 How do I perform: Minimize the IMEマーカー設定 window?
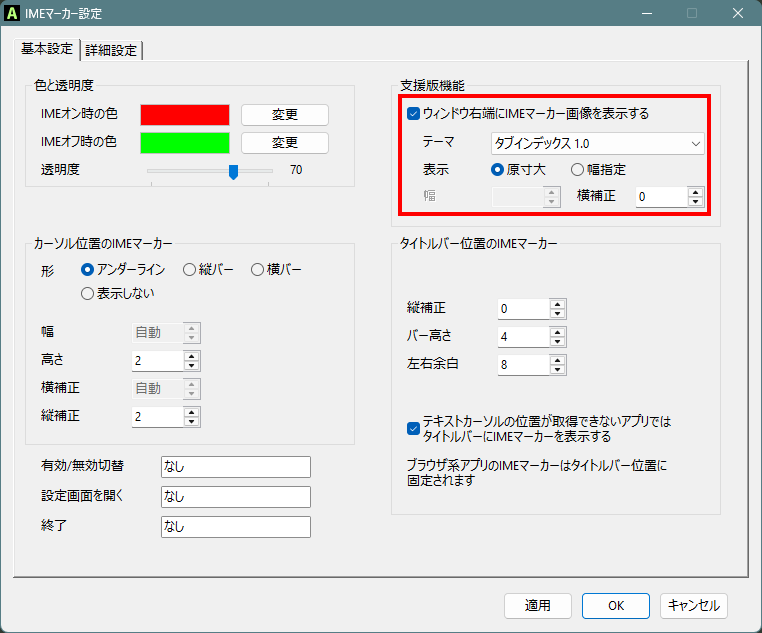coord(647,13)
